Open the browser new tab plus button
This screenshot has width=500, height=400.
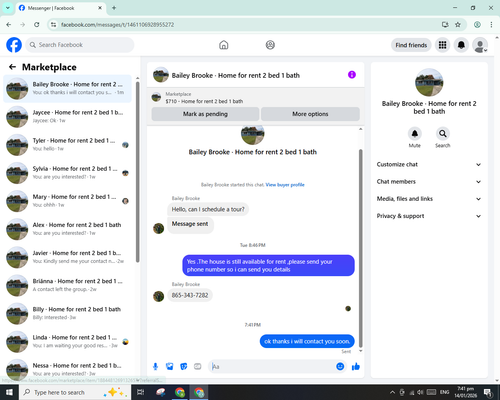[114, 8]
